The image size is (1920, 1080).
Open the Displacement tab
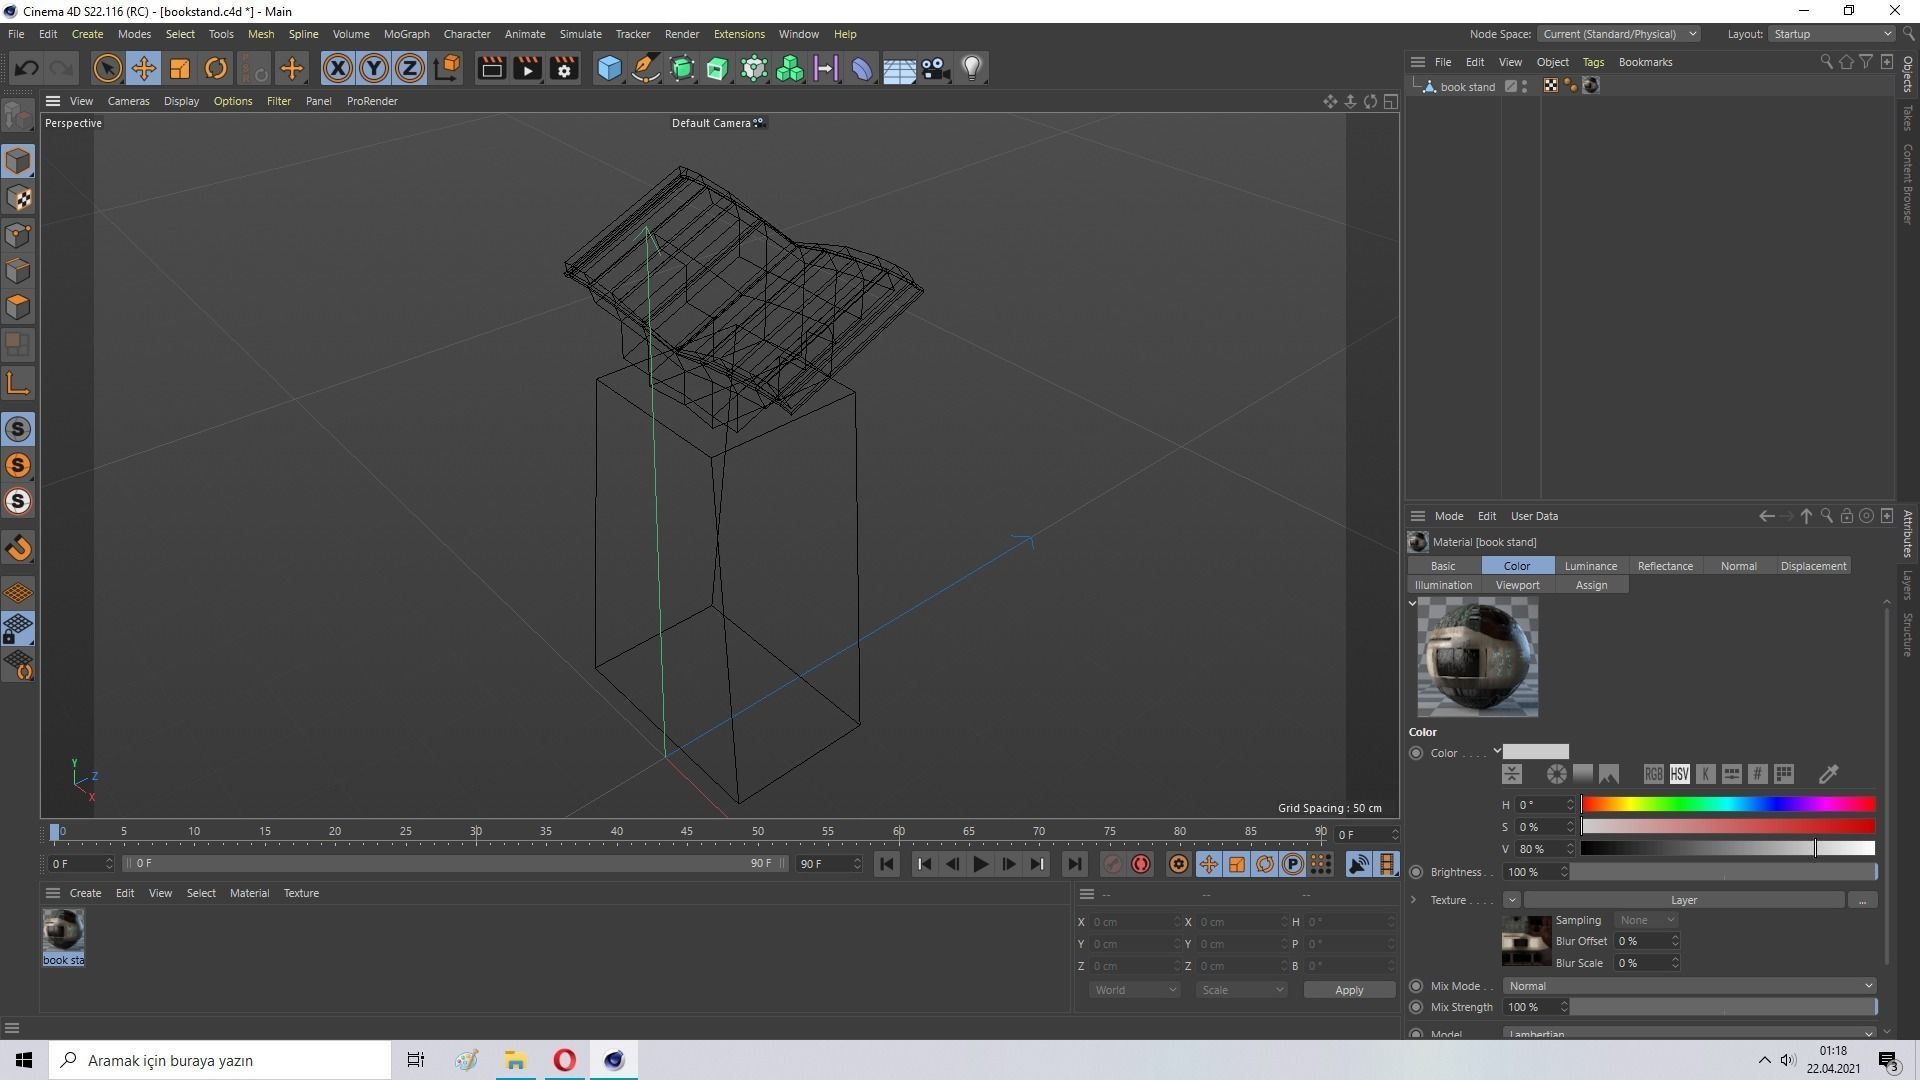tap(1813, 566)
